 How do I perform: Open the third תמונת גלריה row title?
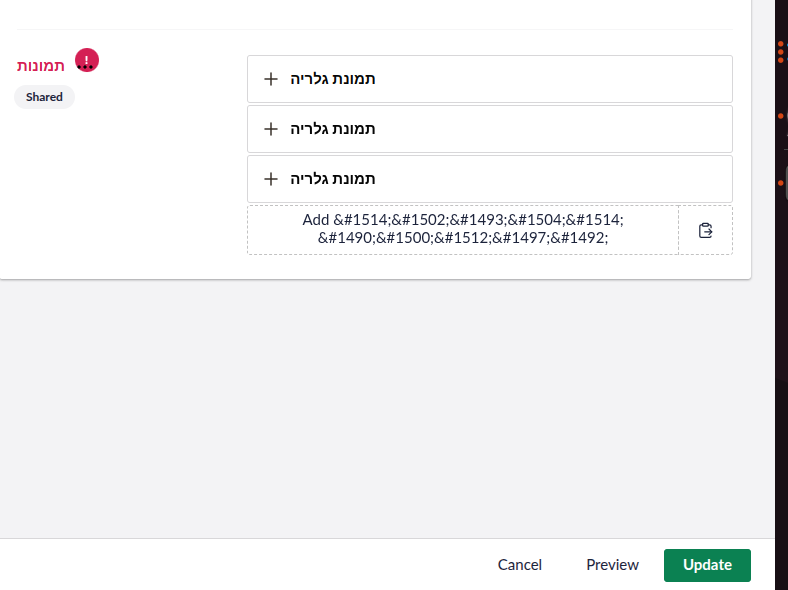(x=333, y=179)
